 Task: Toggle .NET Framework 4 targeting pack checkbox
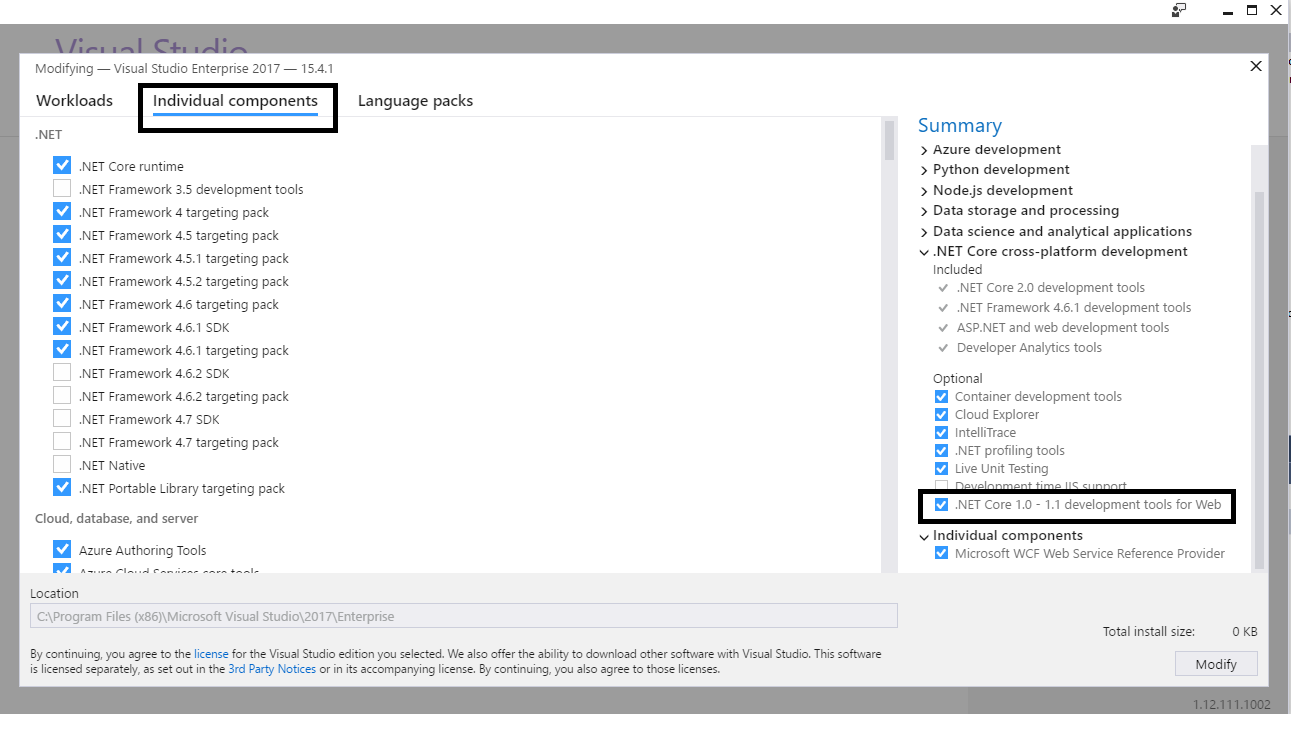tap(62, 212)
